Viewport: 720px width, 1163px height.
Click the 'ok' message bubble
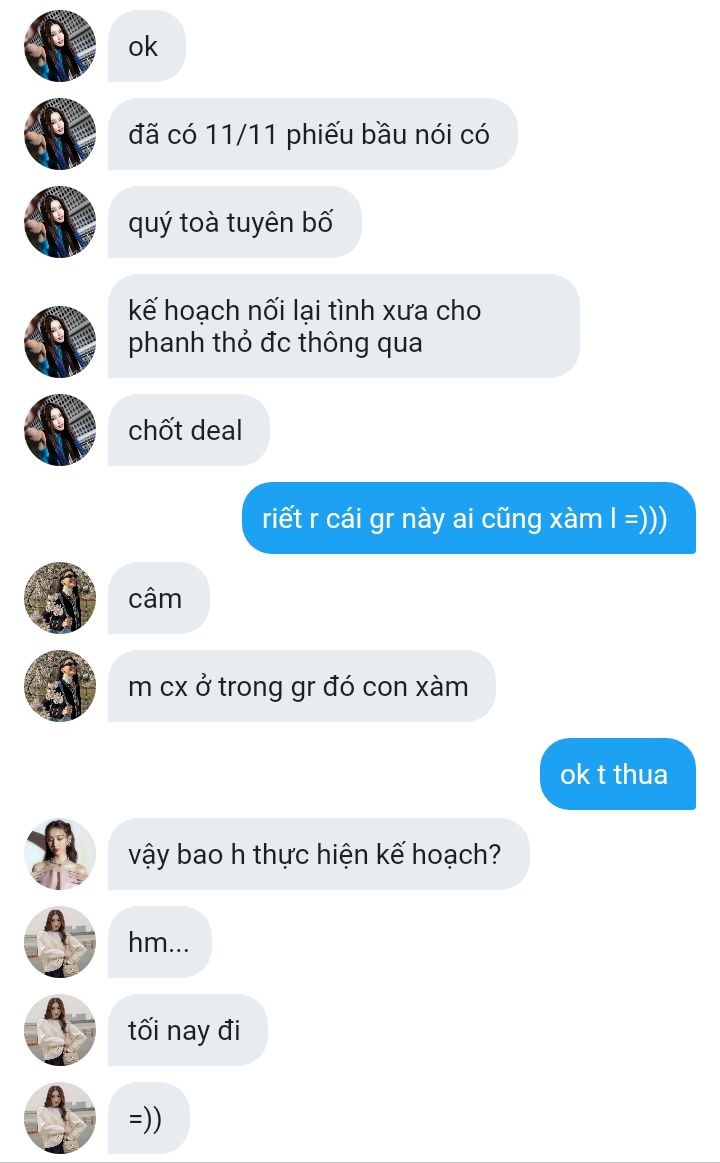[x=147, y=46]
